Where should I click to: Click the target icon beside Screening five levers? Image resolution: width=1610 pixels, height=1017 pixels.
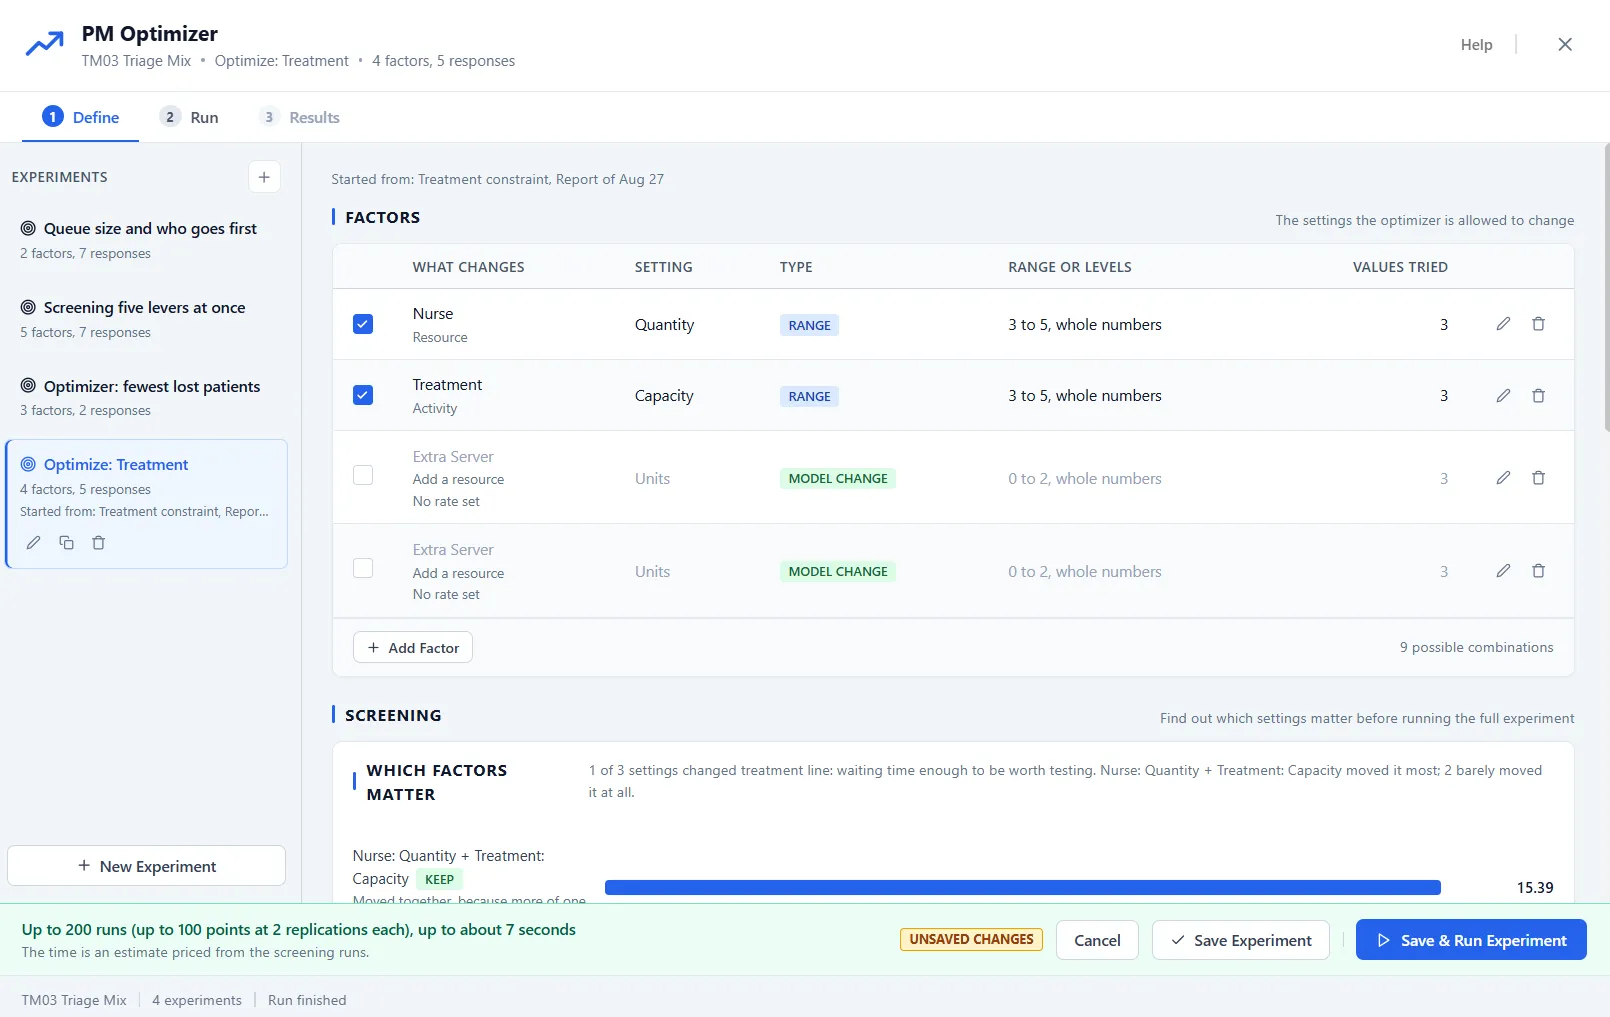pyautogui.click(x=28, y=308)
